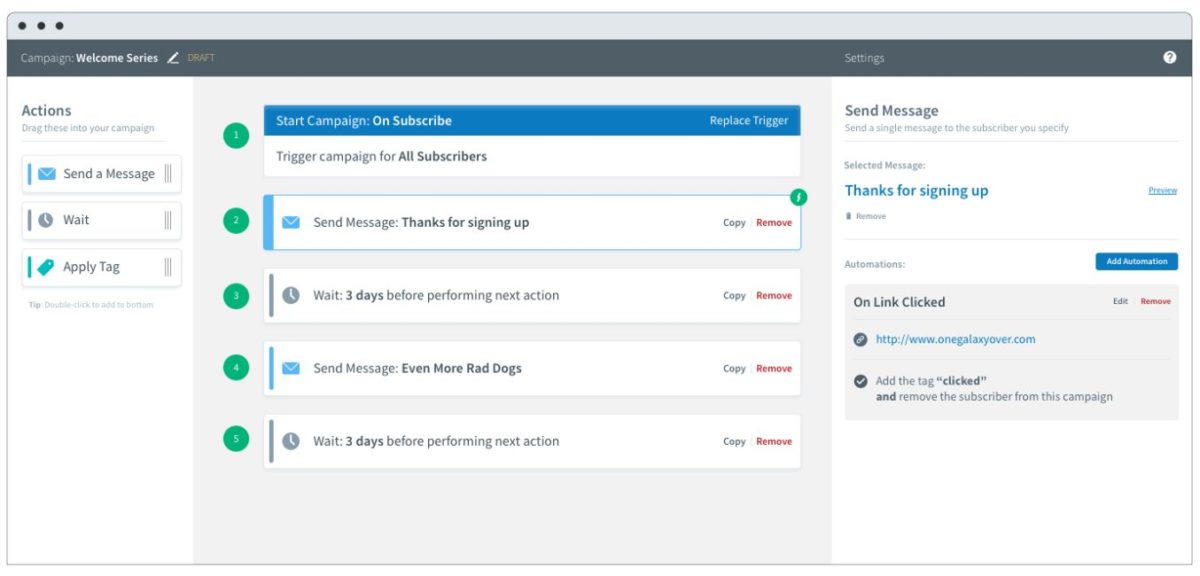Copy the step 5 Wait action
Screen dimensions: 1200x576
click(x=734, y=442)
